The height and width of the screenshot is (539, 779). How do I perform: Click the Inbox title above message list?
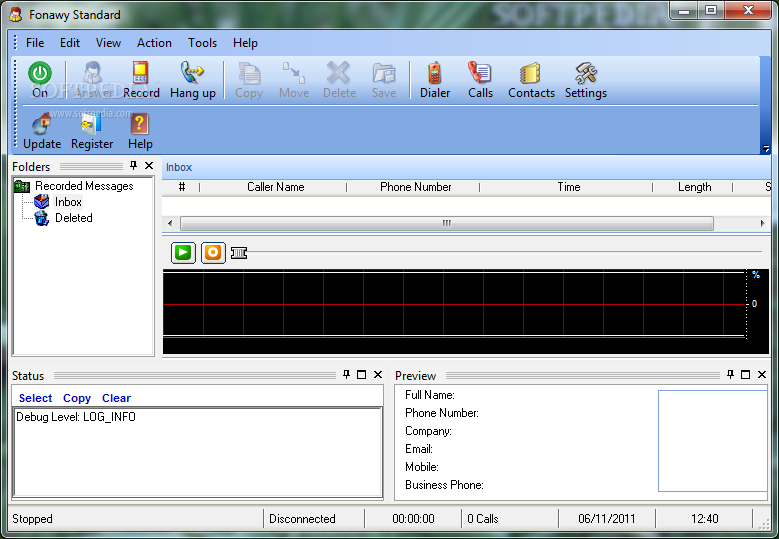(179, 167)
